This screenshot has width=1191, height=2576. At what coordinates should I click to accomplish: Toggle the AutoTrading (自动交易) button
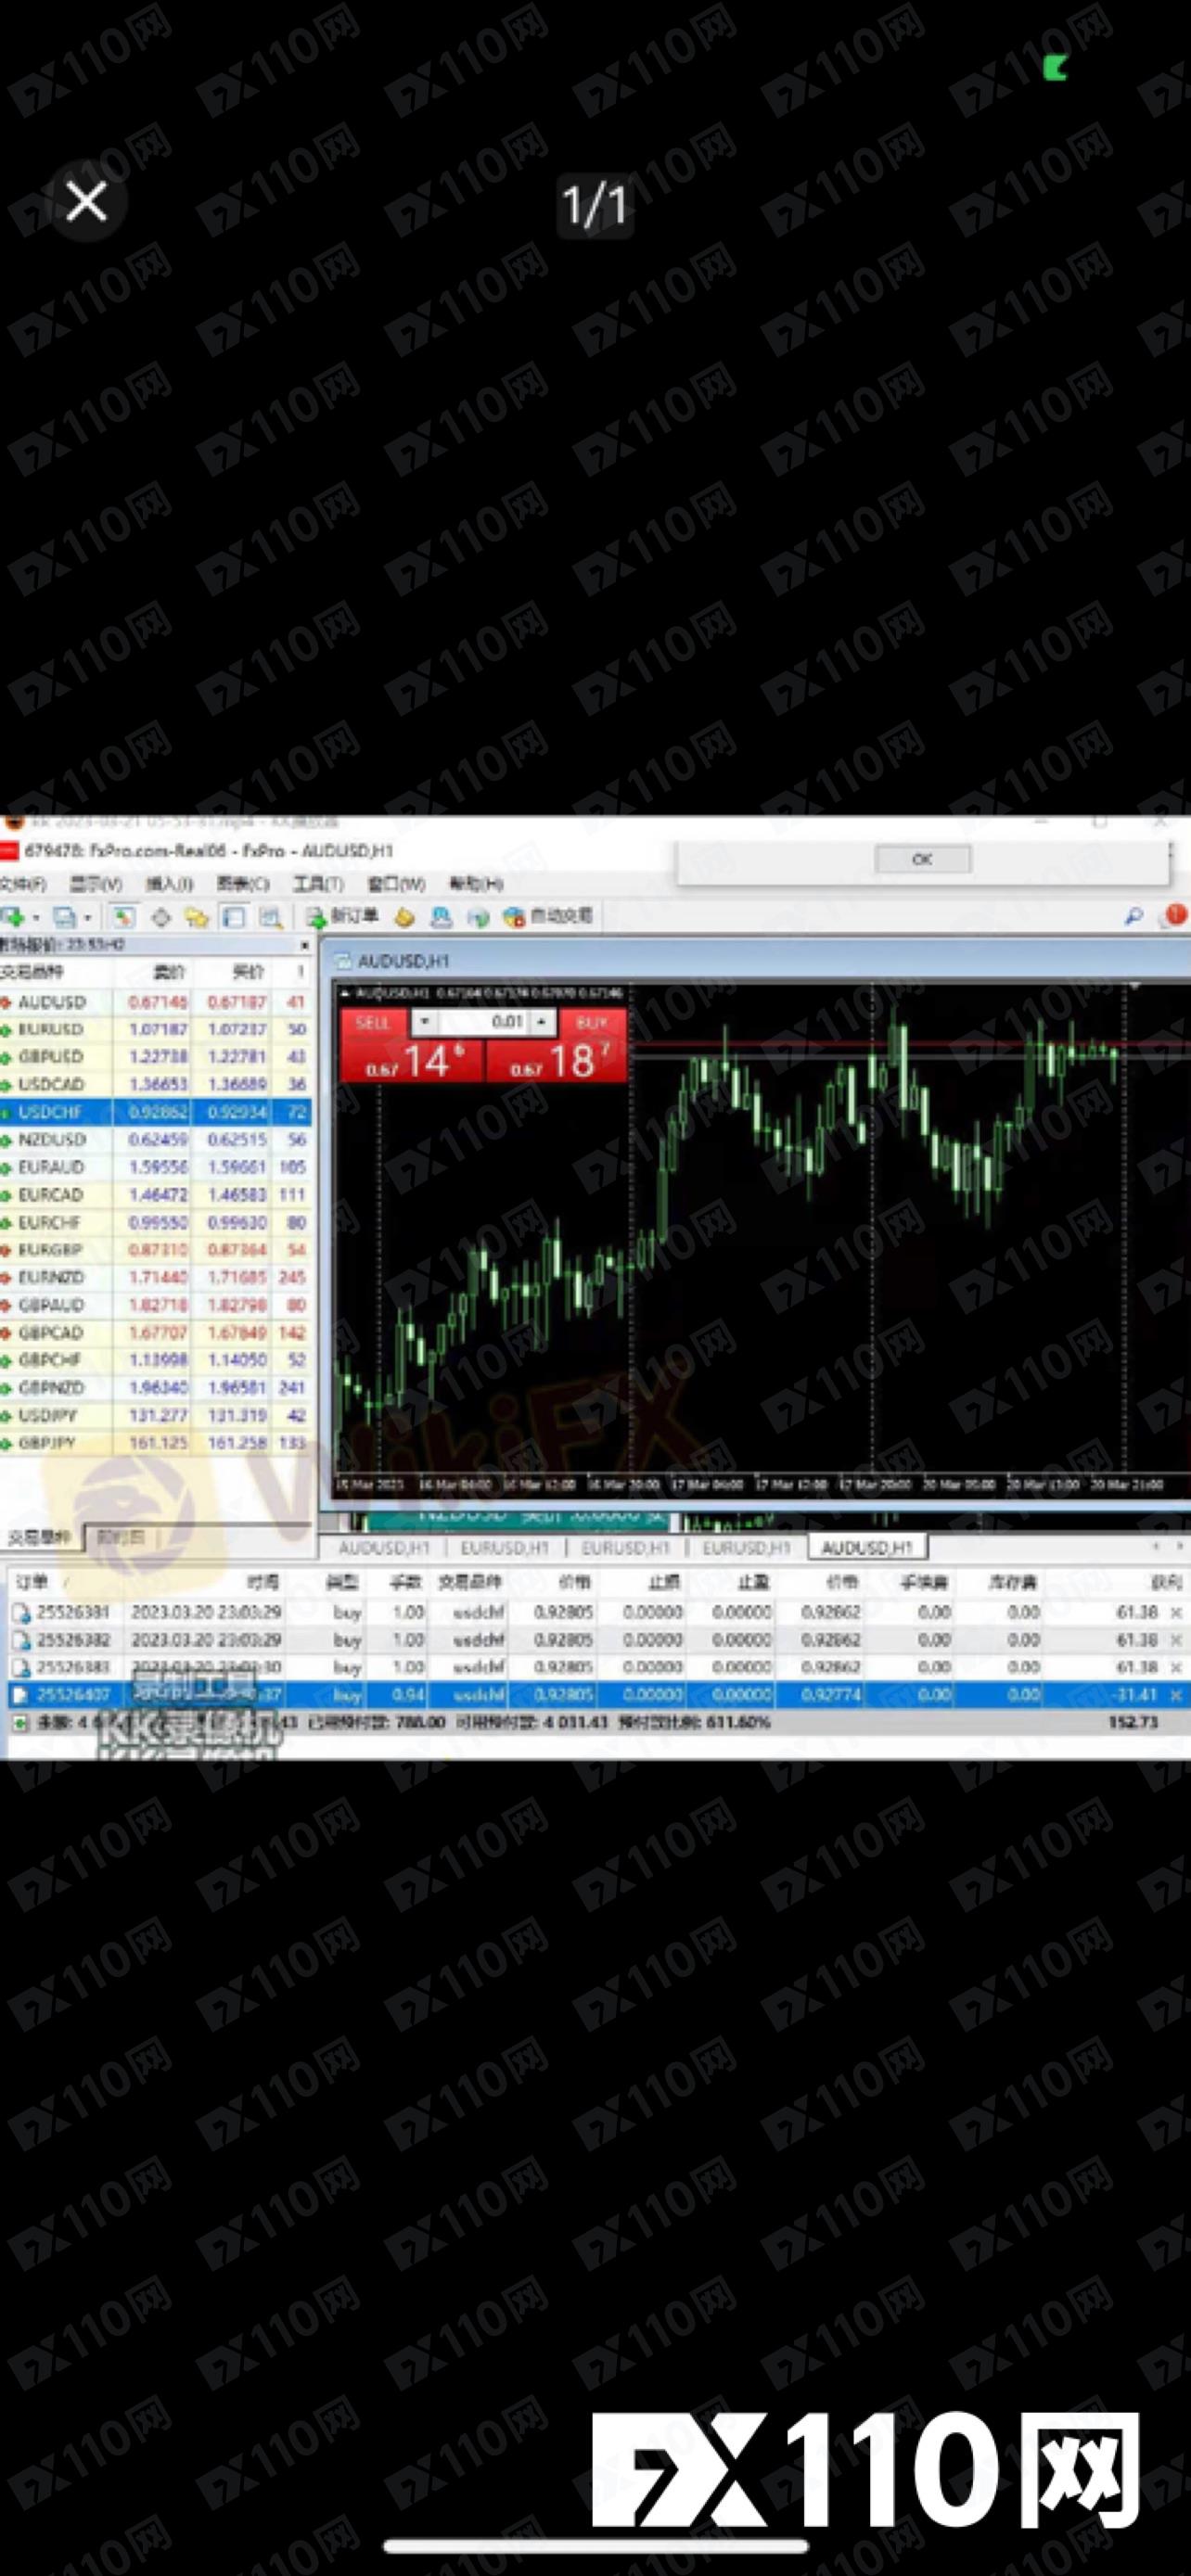[x=548, y=917]
